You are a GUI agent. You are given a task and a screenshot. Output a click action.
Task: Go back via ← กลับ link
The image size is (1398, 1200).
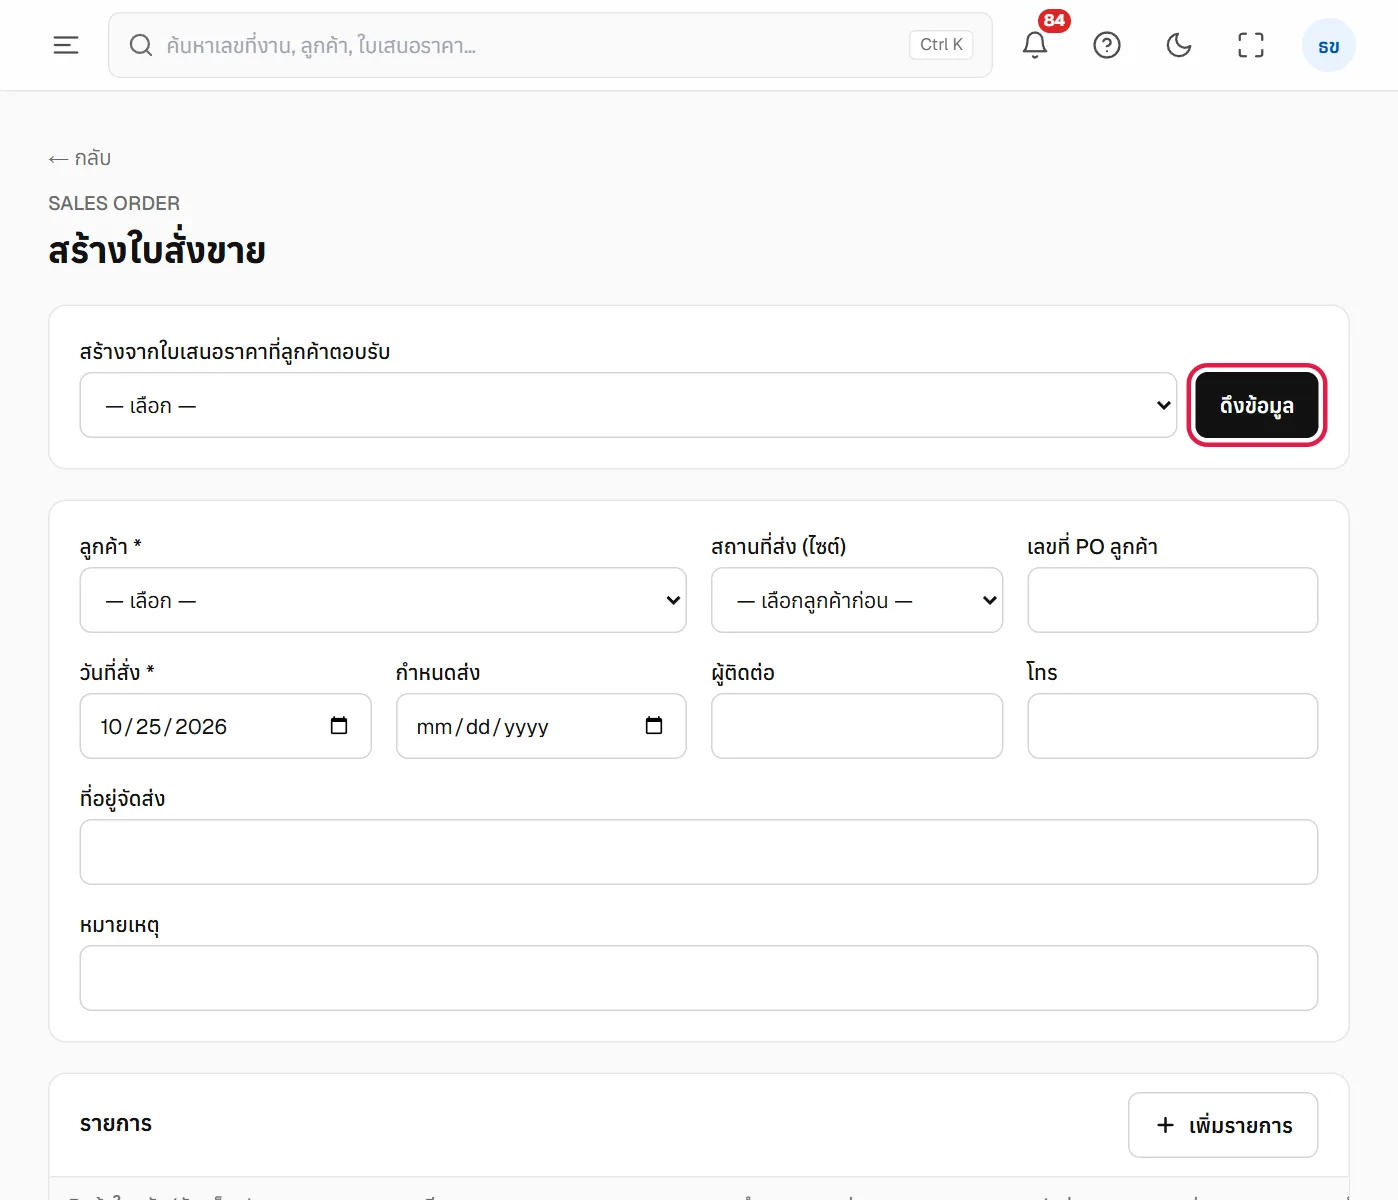point(80,158)
